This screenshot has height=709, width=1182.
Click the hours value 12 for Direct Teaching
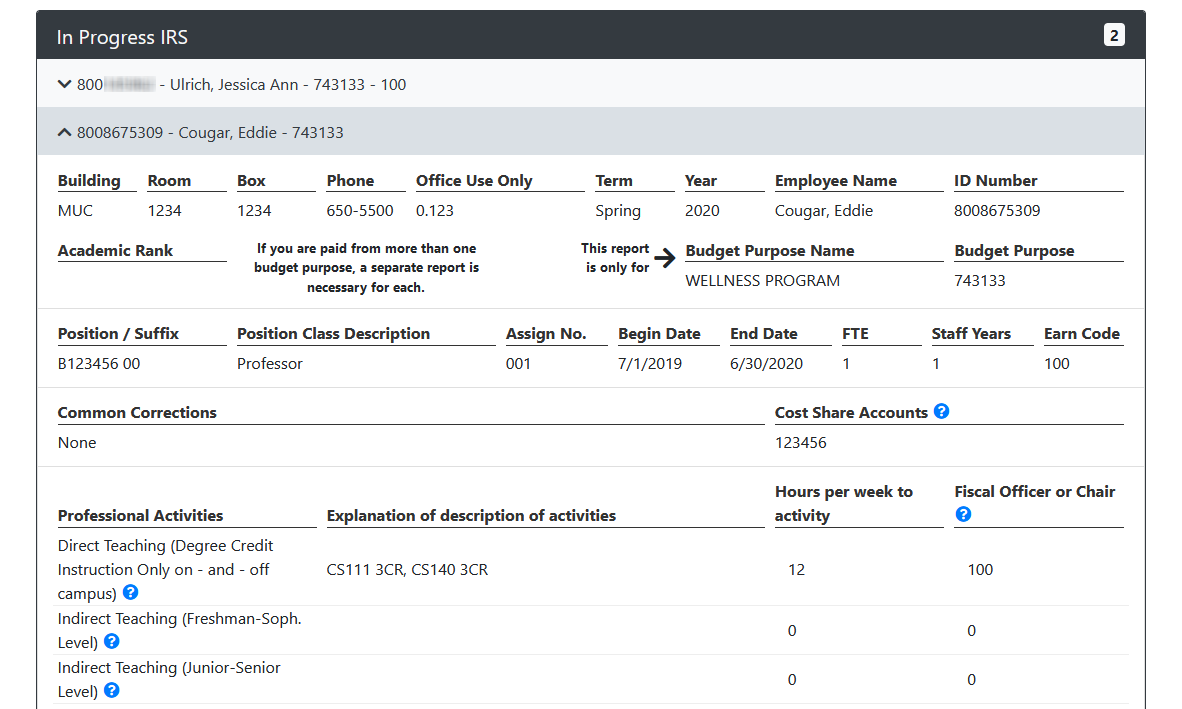pos(796,570)
